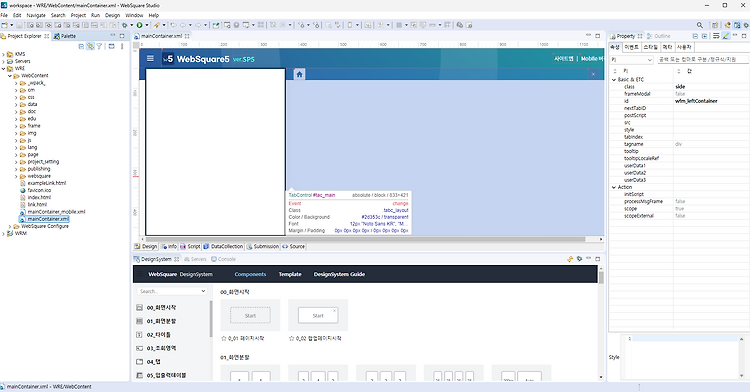
Task: Select the WebSquare perspective icon at top right
Action: pos(738,25)
